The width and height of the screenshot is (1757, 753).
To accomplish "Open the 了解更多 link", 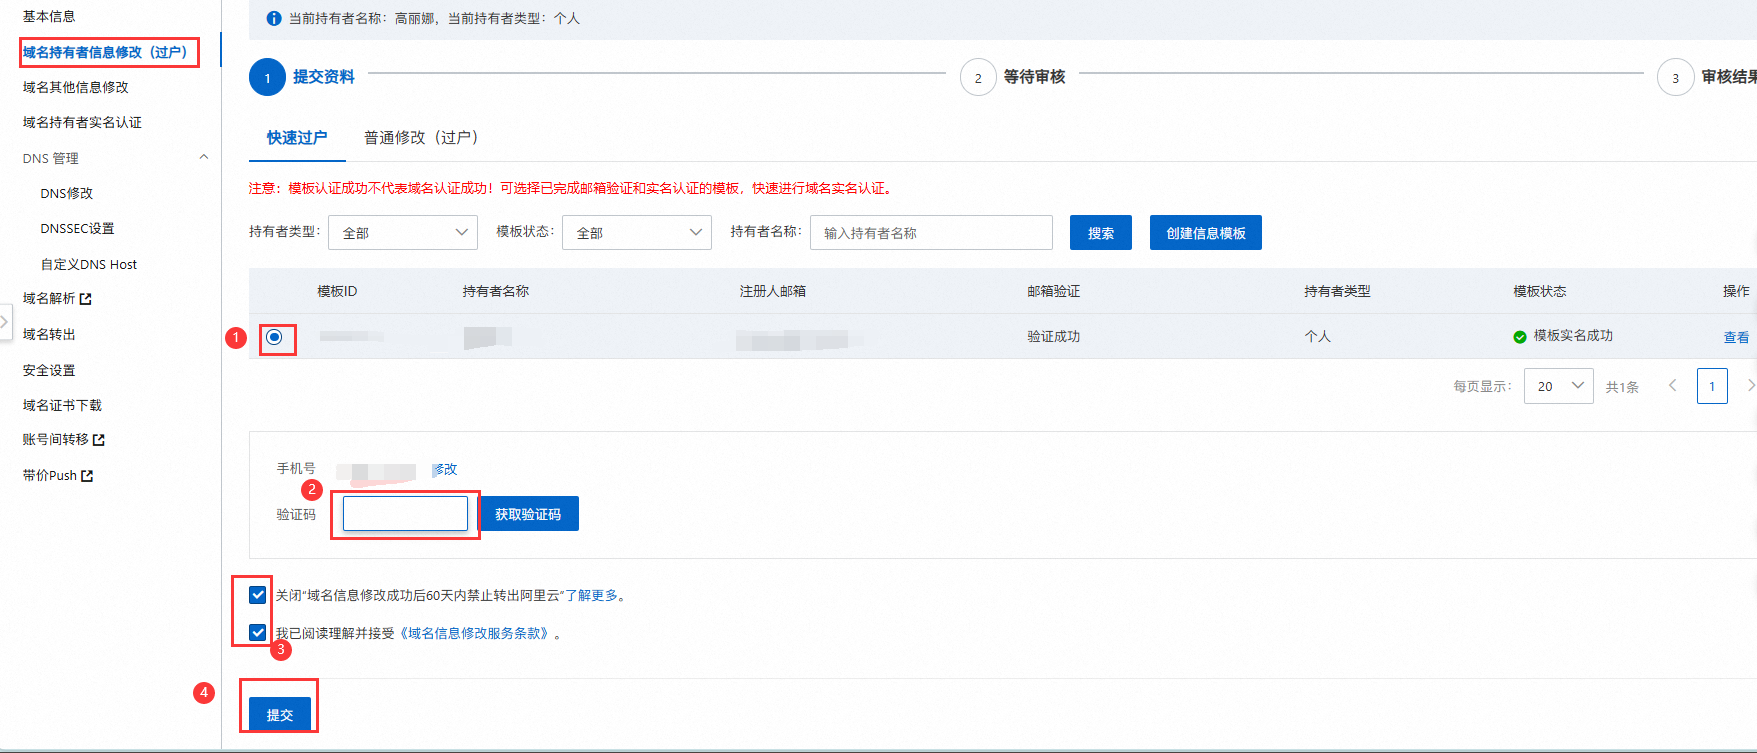I will click(591, 595).
